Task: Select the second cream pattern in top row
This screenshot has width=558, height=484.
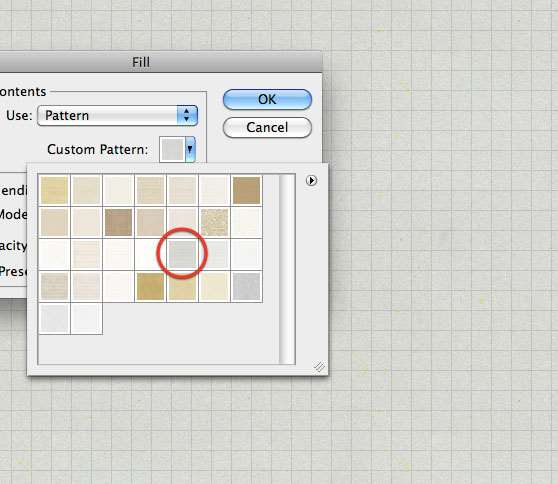Action: coord(86,190)
